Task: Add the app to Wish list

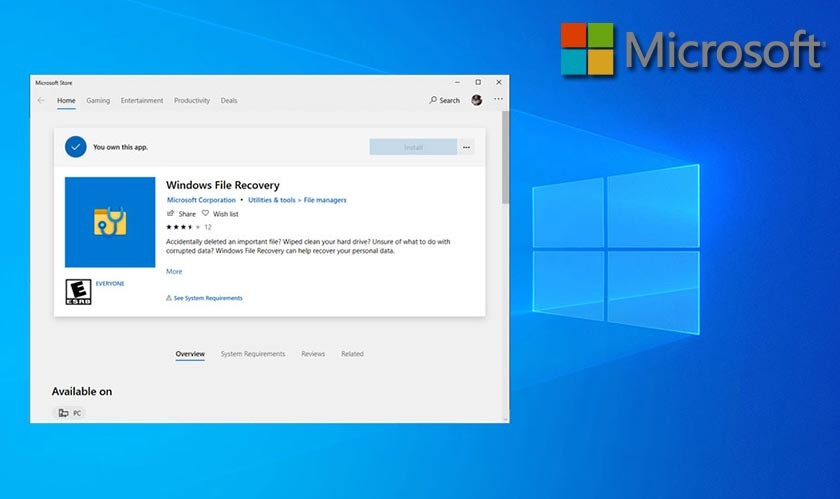Action: point(220,213)
